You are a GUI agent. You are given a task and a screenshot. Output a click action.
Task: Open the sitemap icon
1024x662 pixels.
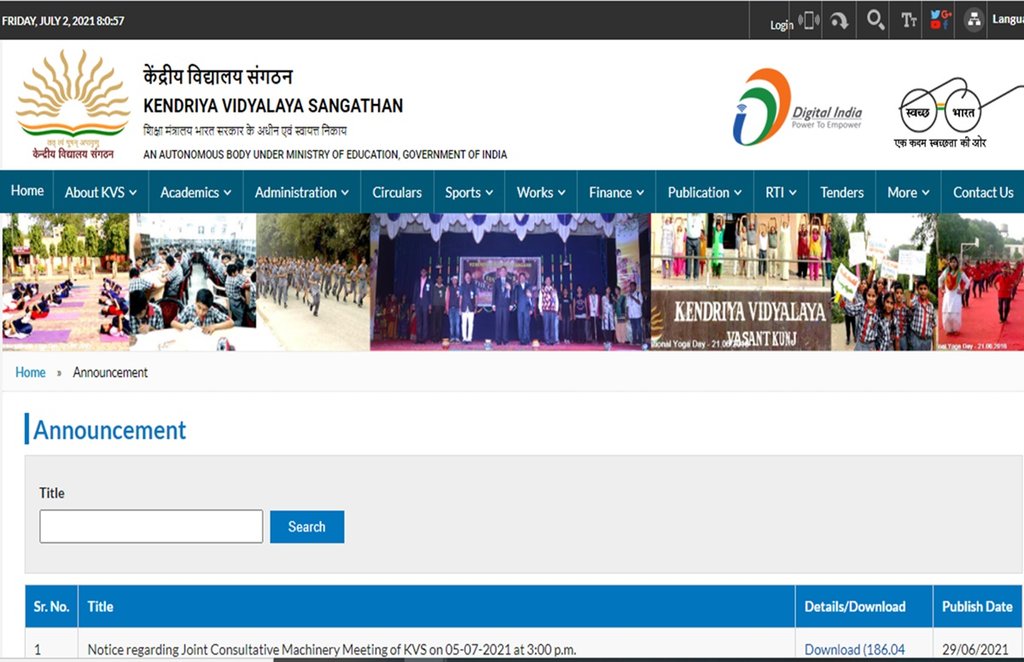973,20
